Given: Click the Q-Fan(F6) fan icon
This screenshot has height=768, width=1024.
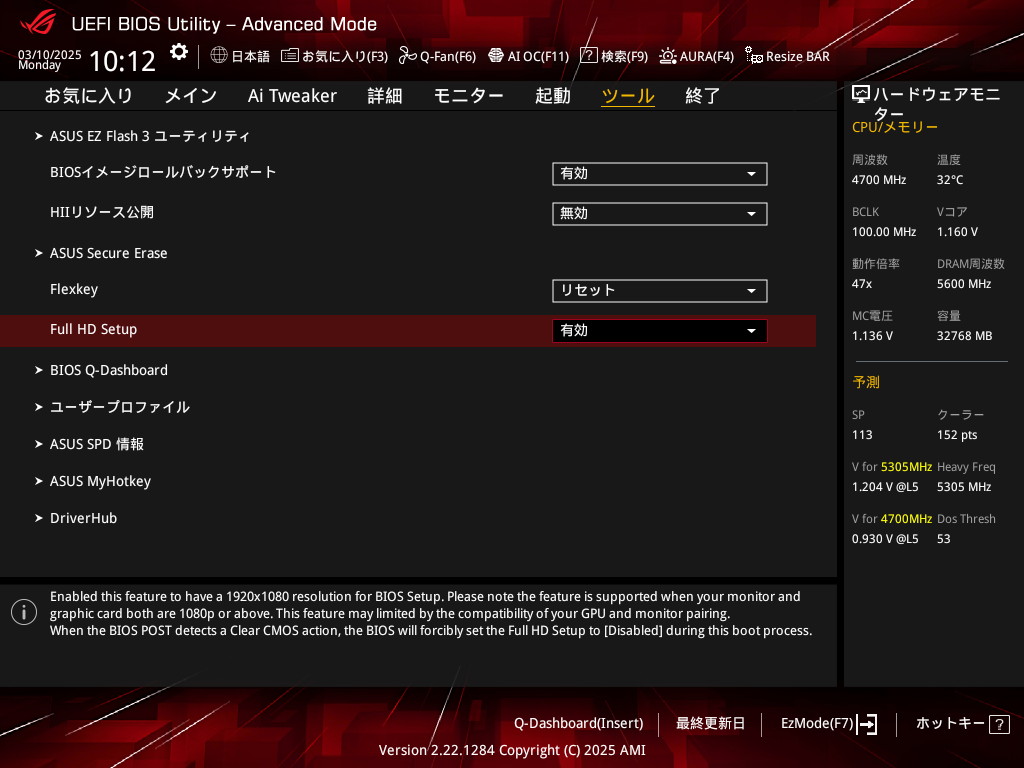Looking at the screenshot, I should [408, 56].
